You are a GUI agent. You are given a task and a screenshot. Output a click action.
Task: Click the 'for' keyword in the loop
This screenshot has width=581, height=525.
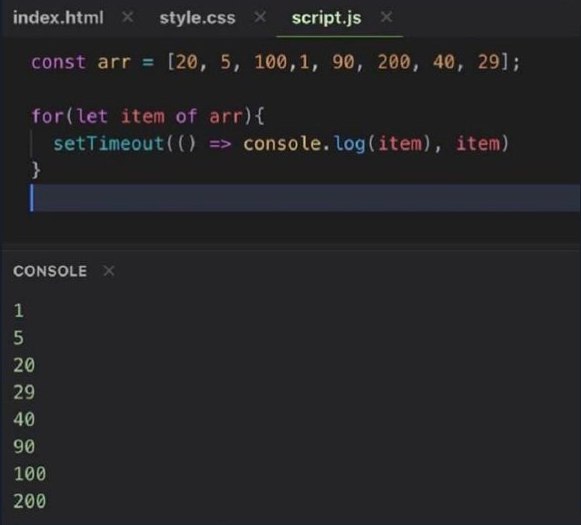(x=47, y=116)
